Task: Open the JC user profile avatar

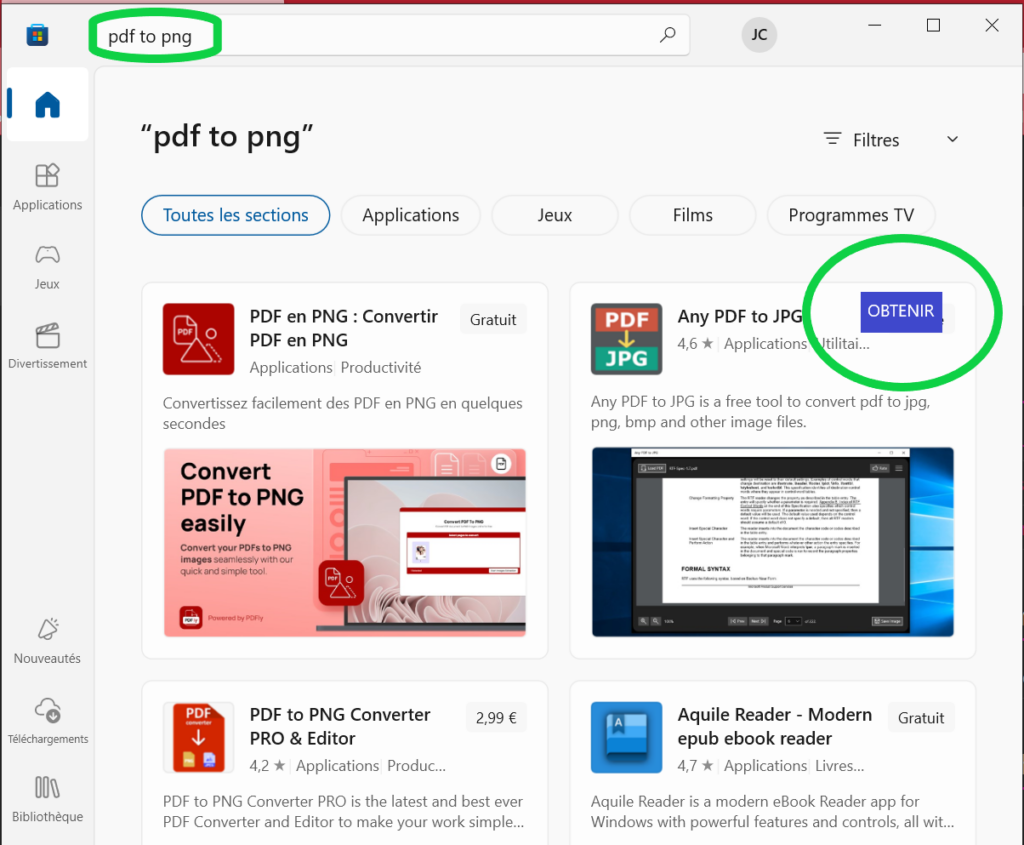Action: (759, 35)
